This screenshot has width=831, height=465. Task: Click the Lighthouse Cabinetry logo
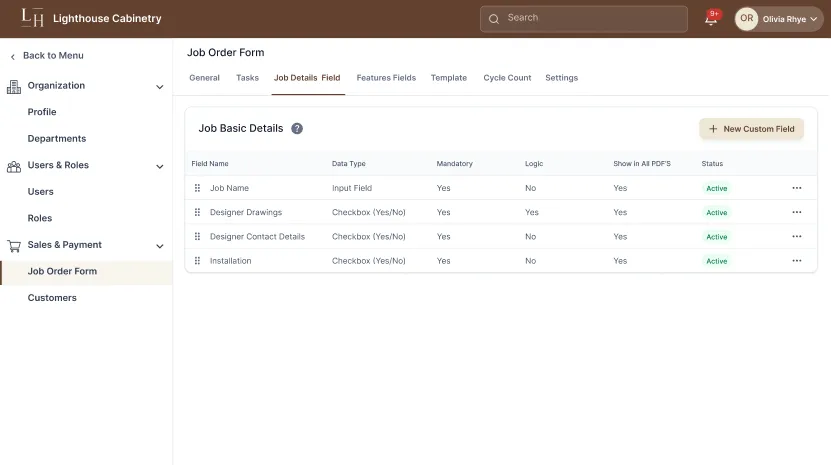pyautogui.click(x=33, y=18)
